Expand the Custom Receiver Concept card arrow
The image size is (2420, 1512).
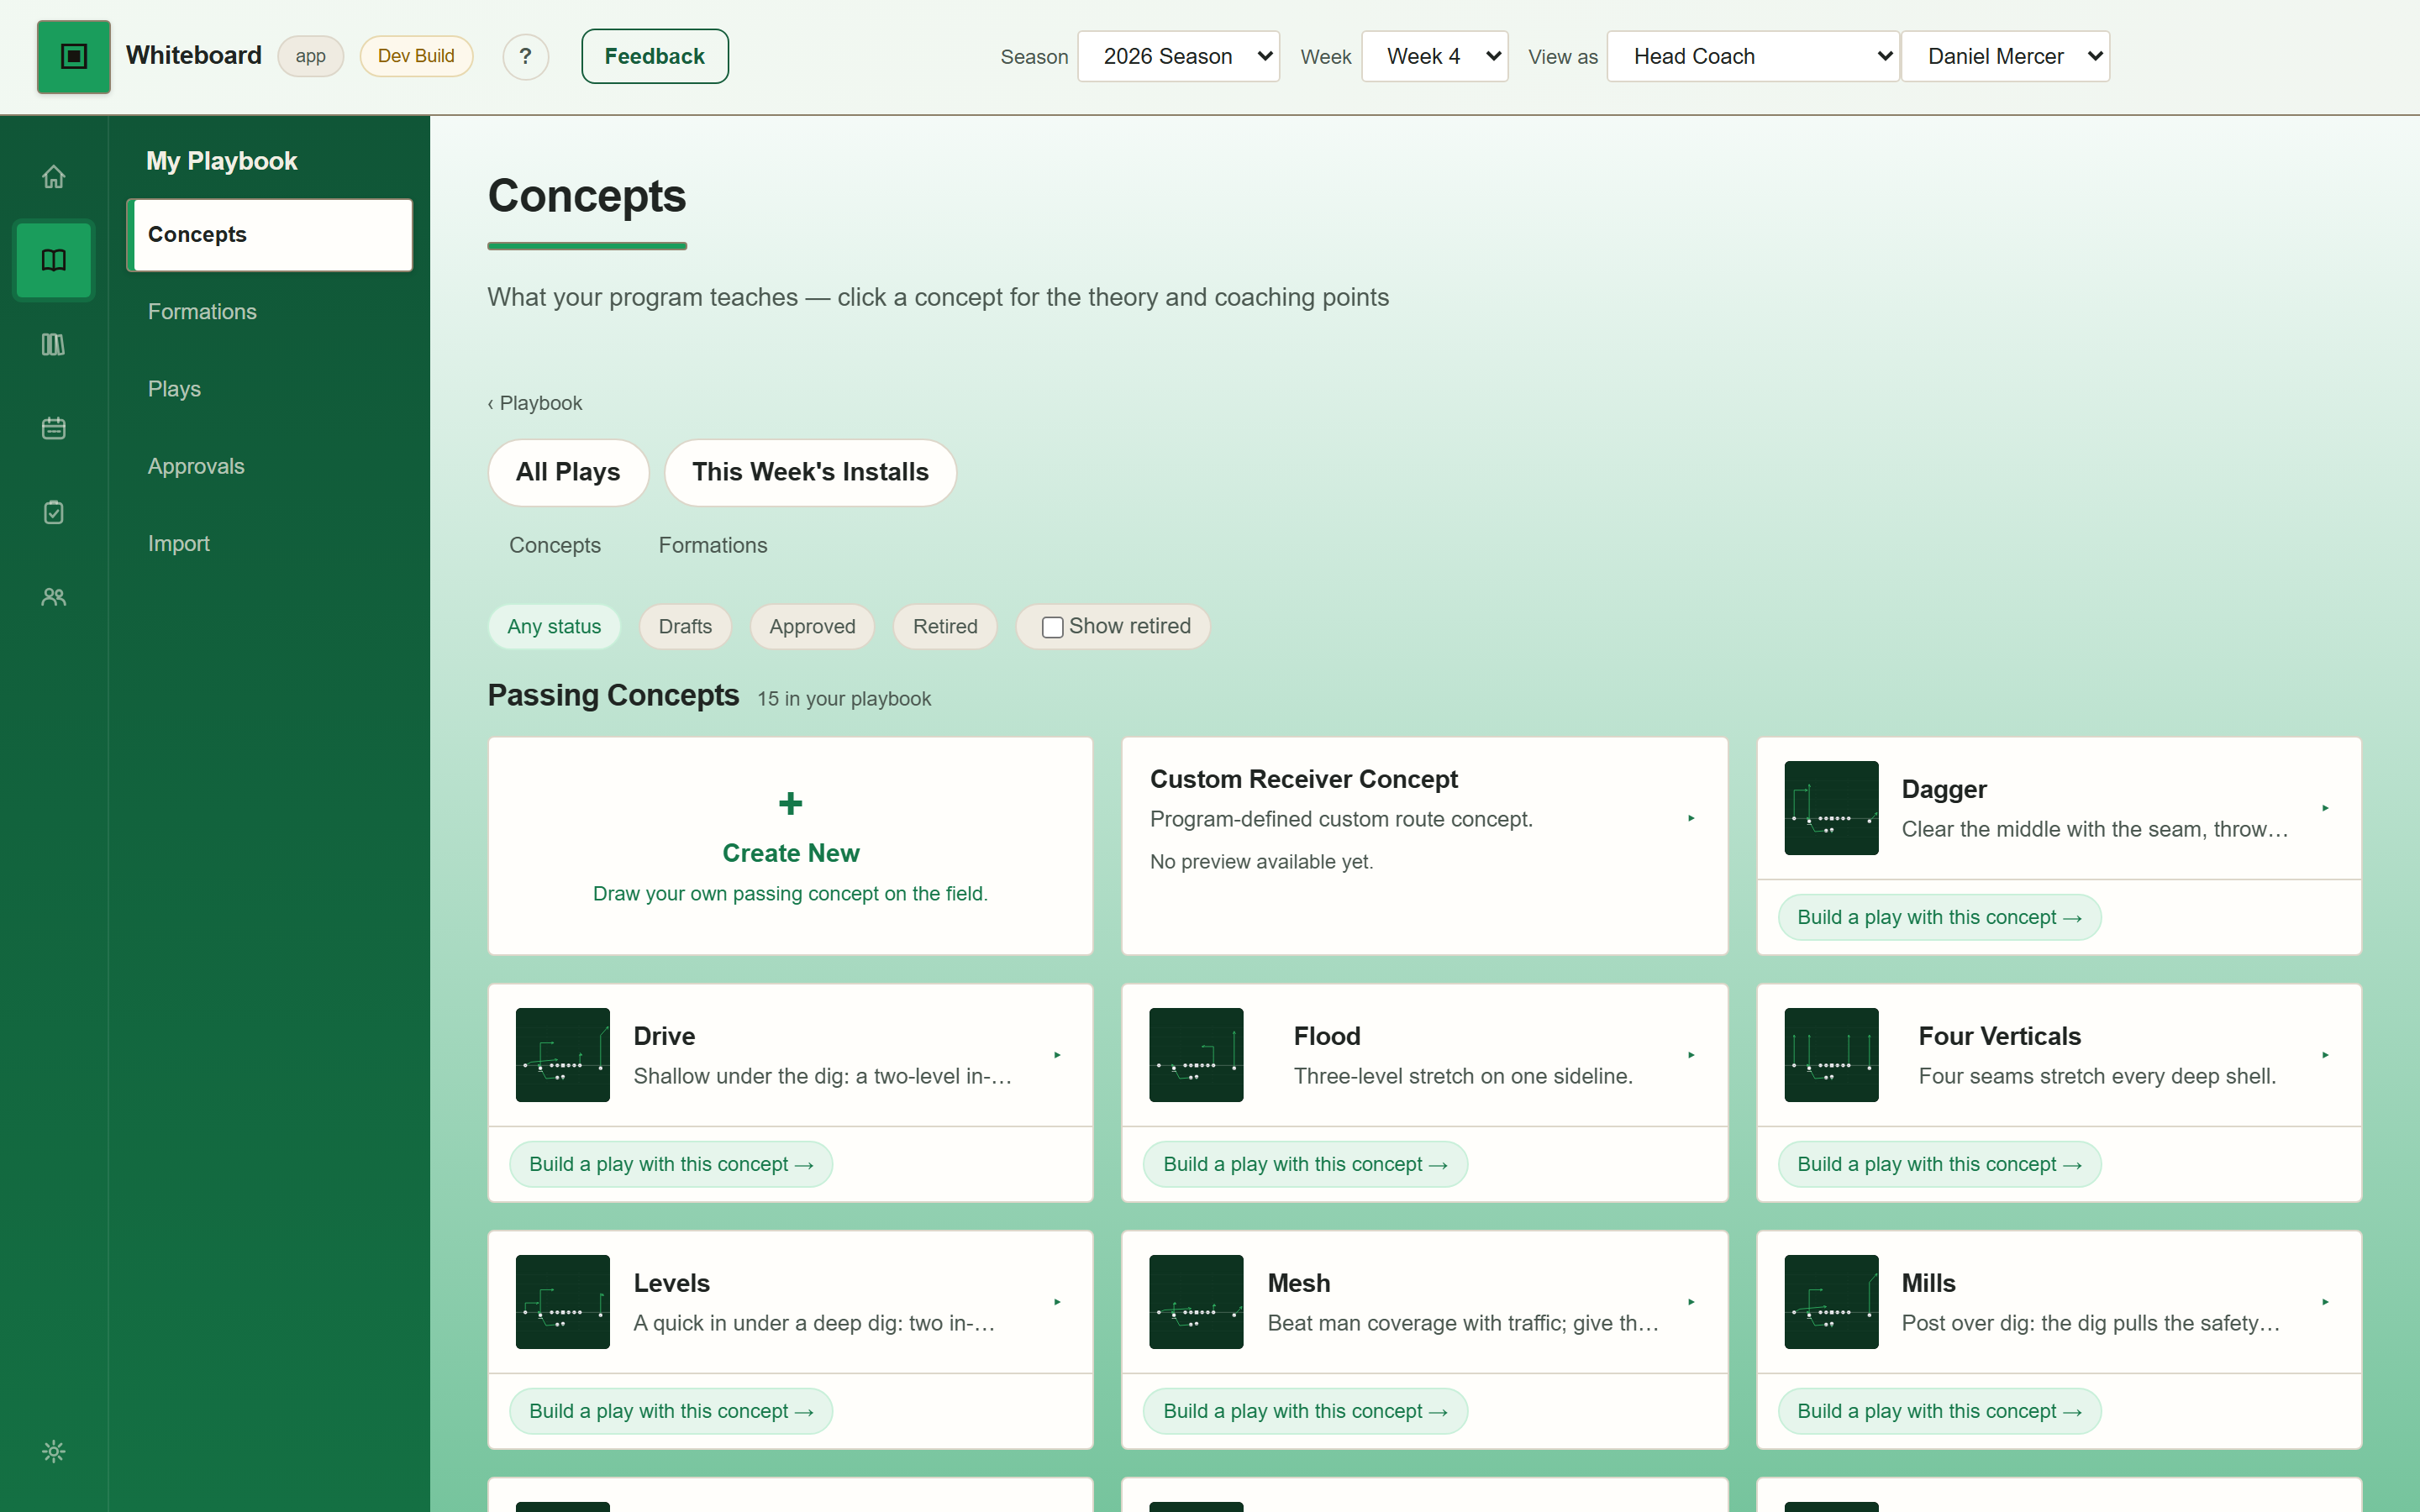[1691, 819]
